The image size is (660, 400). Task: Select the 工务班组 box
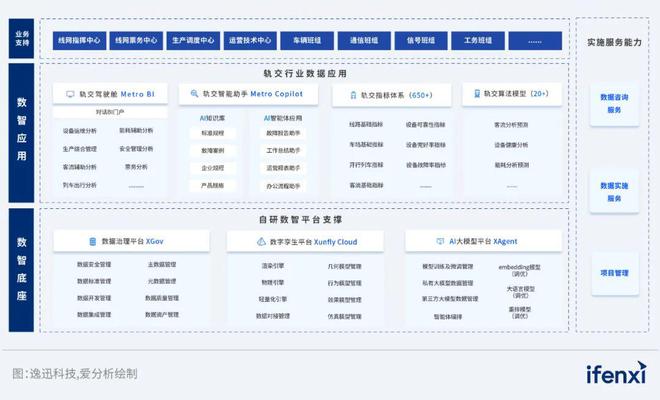pos(478,40)
